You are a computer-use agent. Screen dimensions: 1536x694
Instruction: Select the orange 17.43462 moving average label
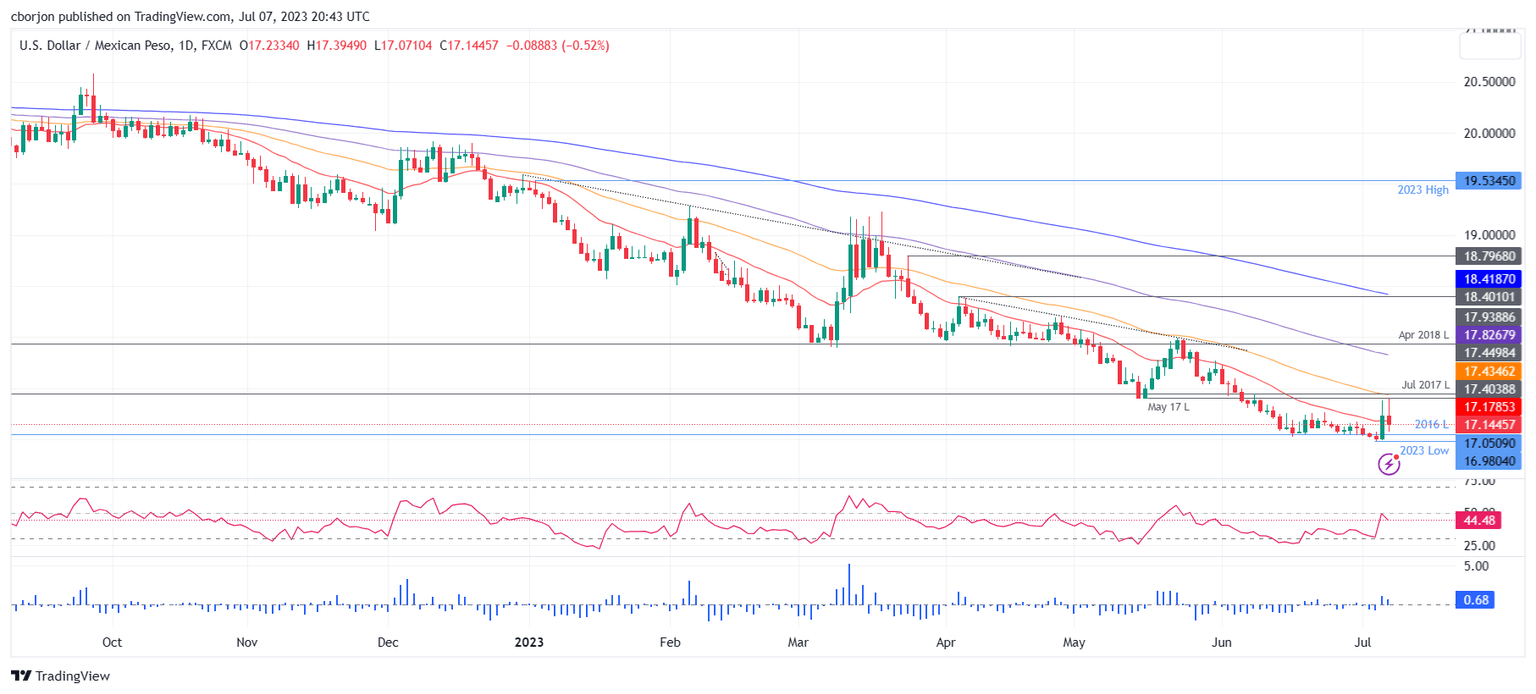click(1489, 371)
